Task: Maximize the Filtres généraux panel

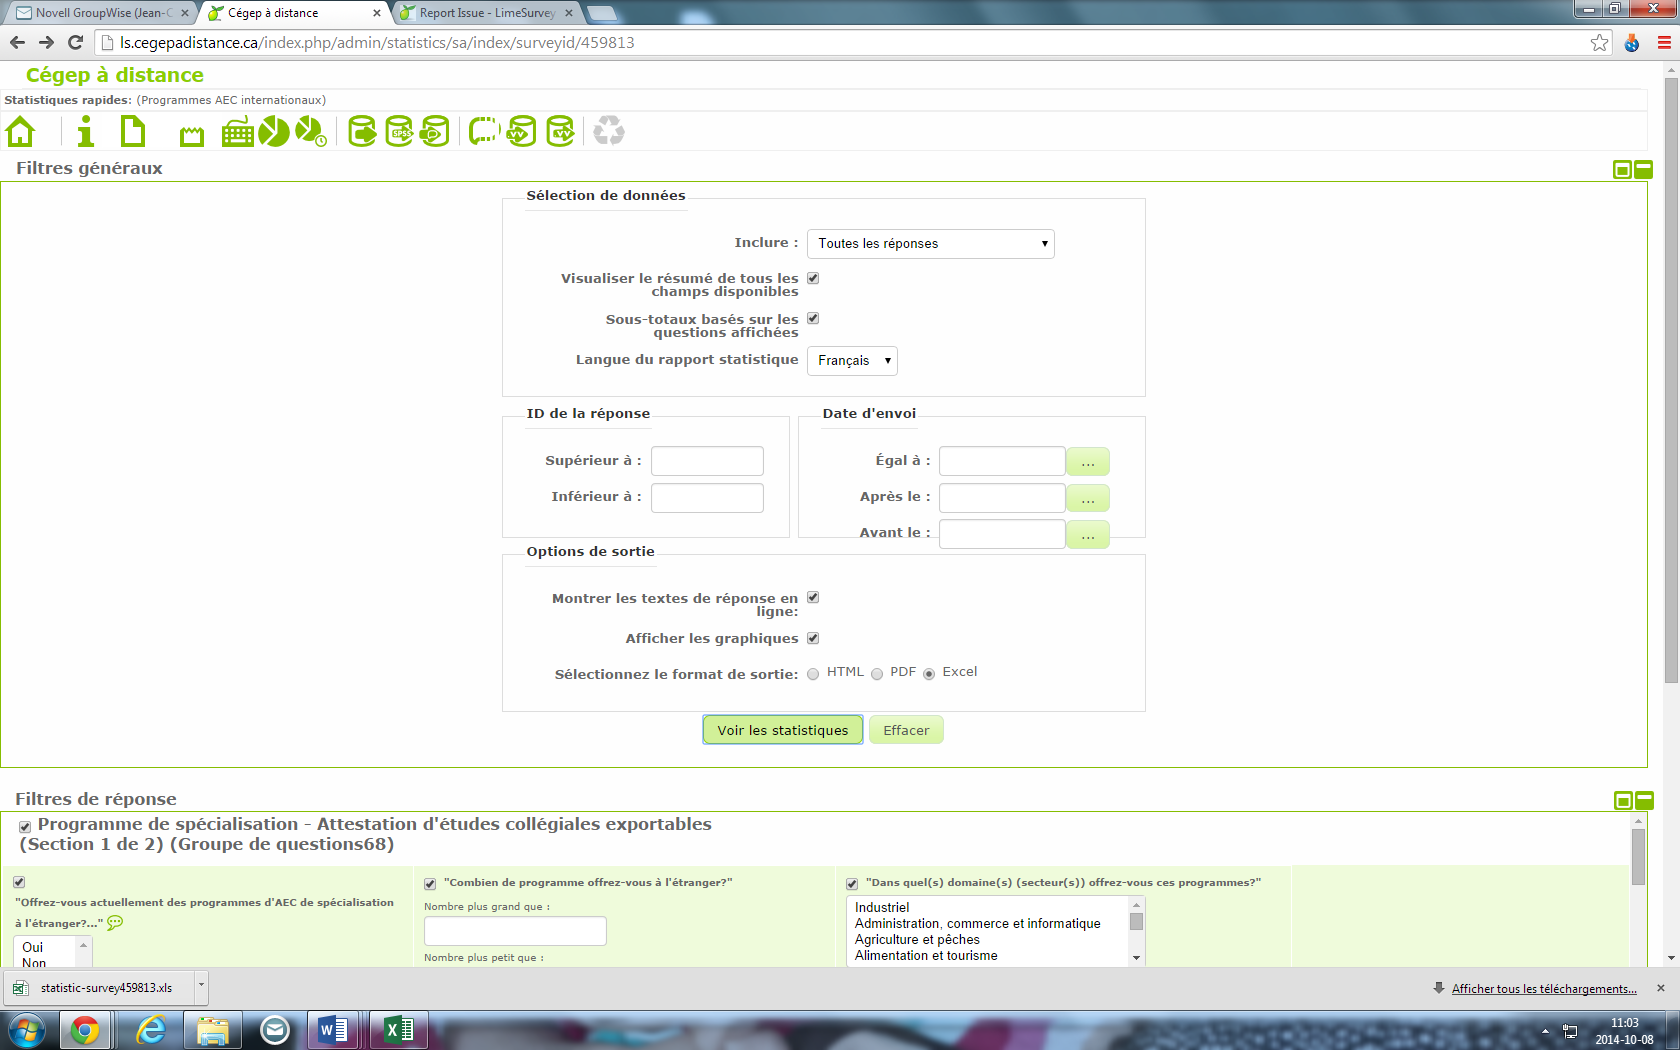Action: [1622, 170]
